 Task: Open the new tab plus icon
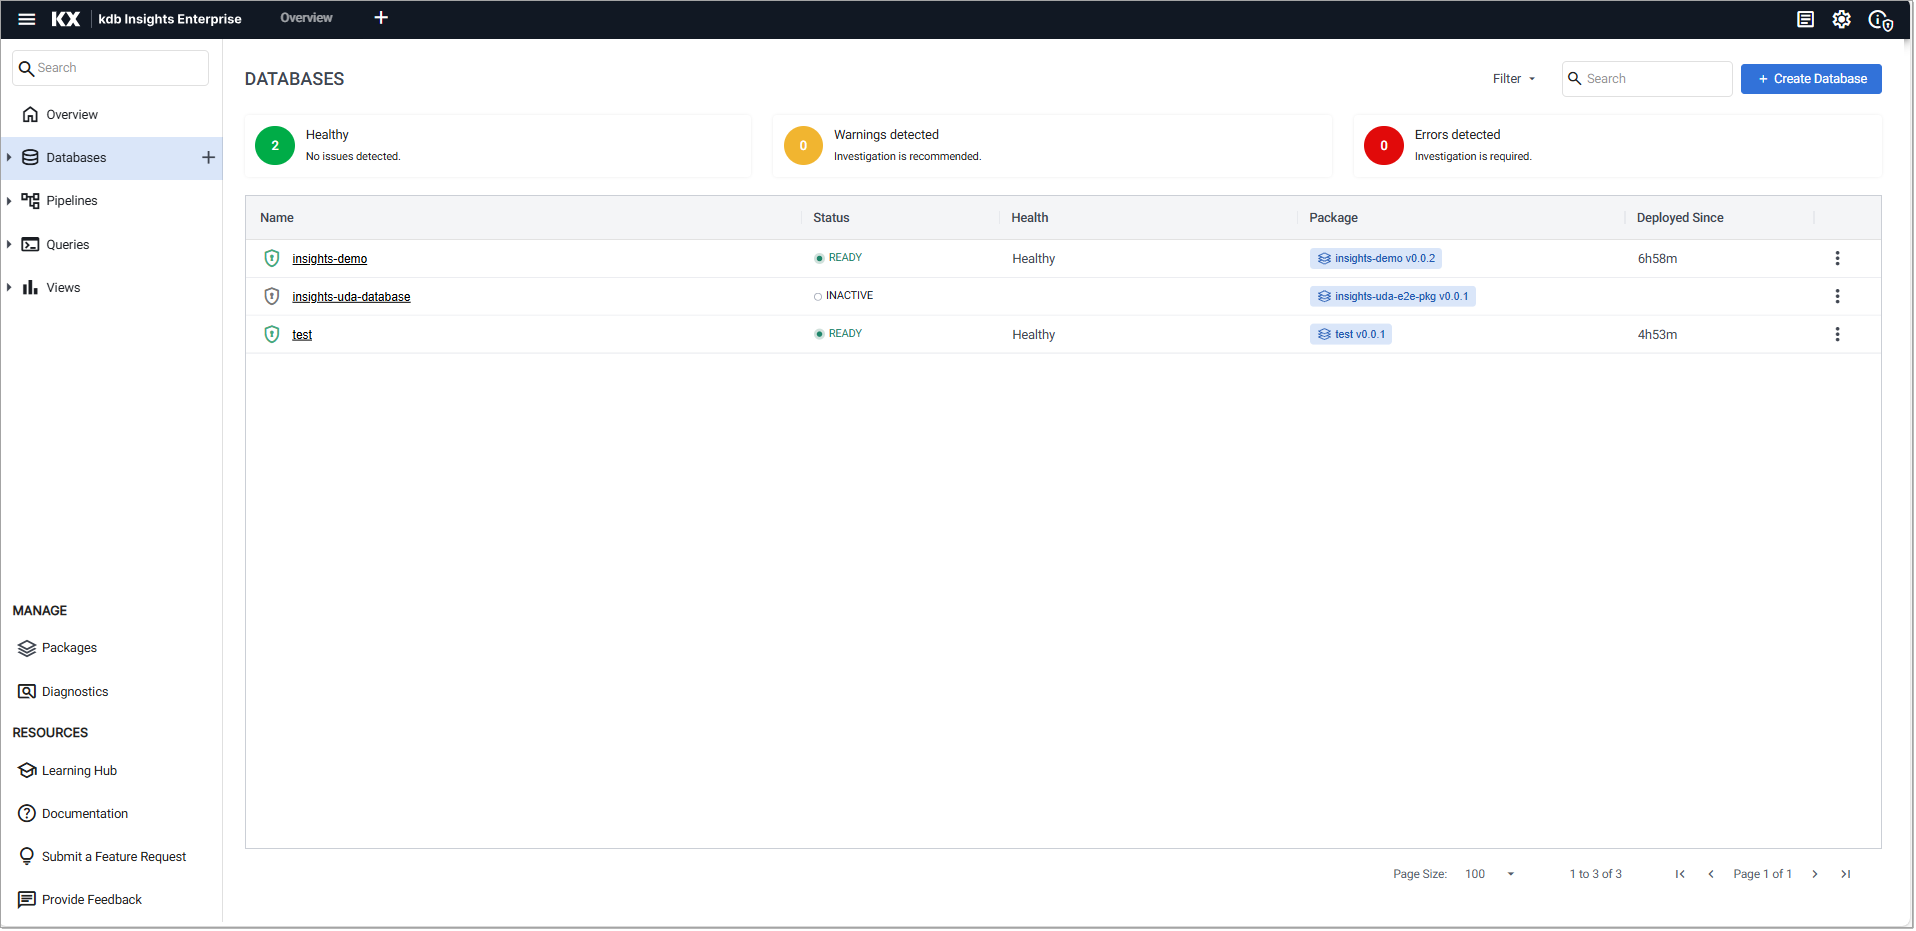point(381,18)
